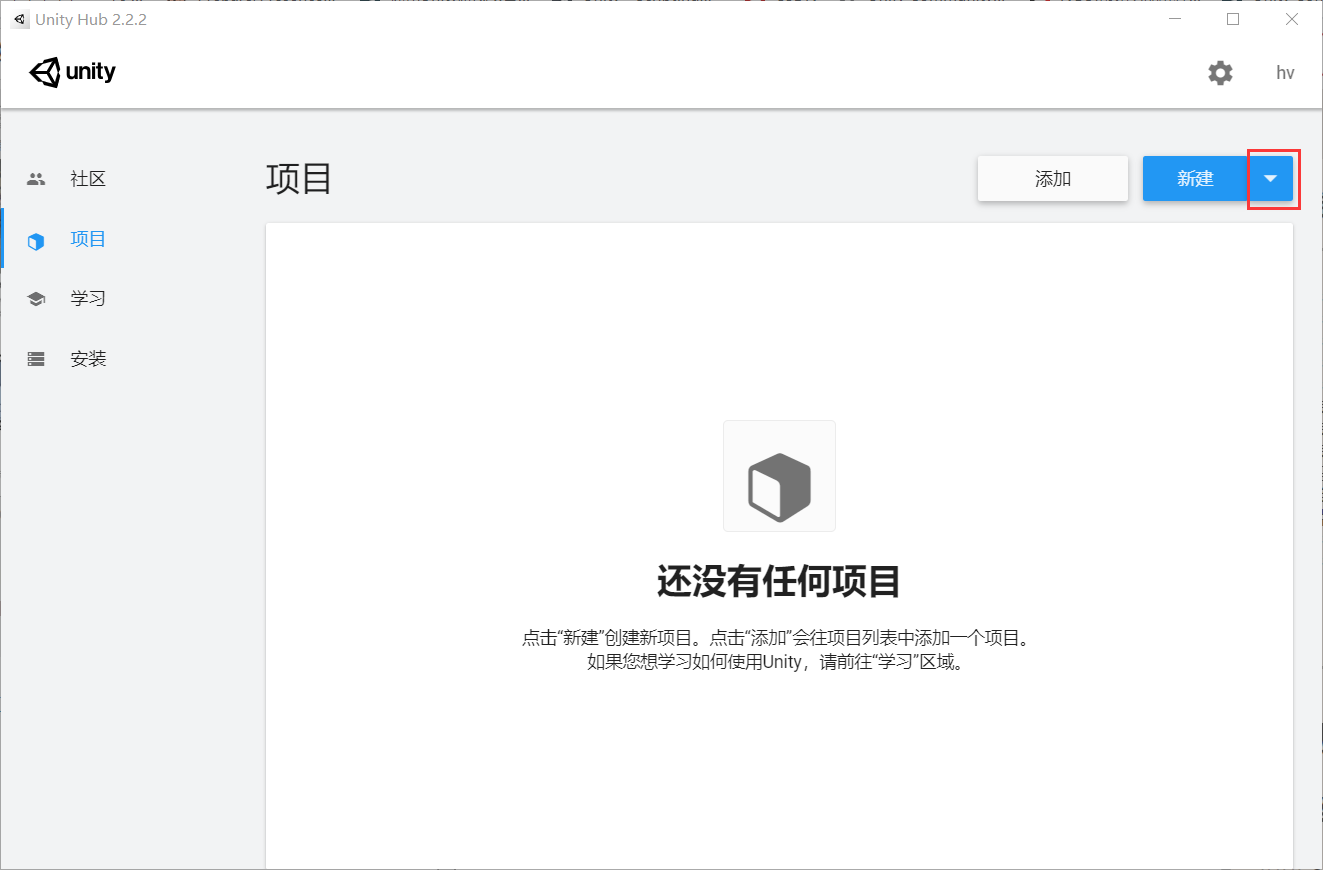This screenshot has height=870, width=1323.
Task: Click the 还没有任何项目 heading text
Action: 779,581
